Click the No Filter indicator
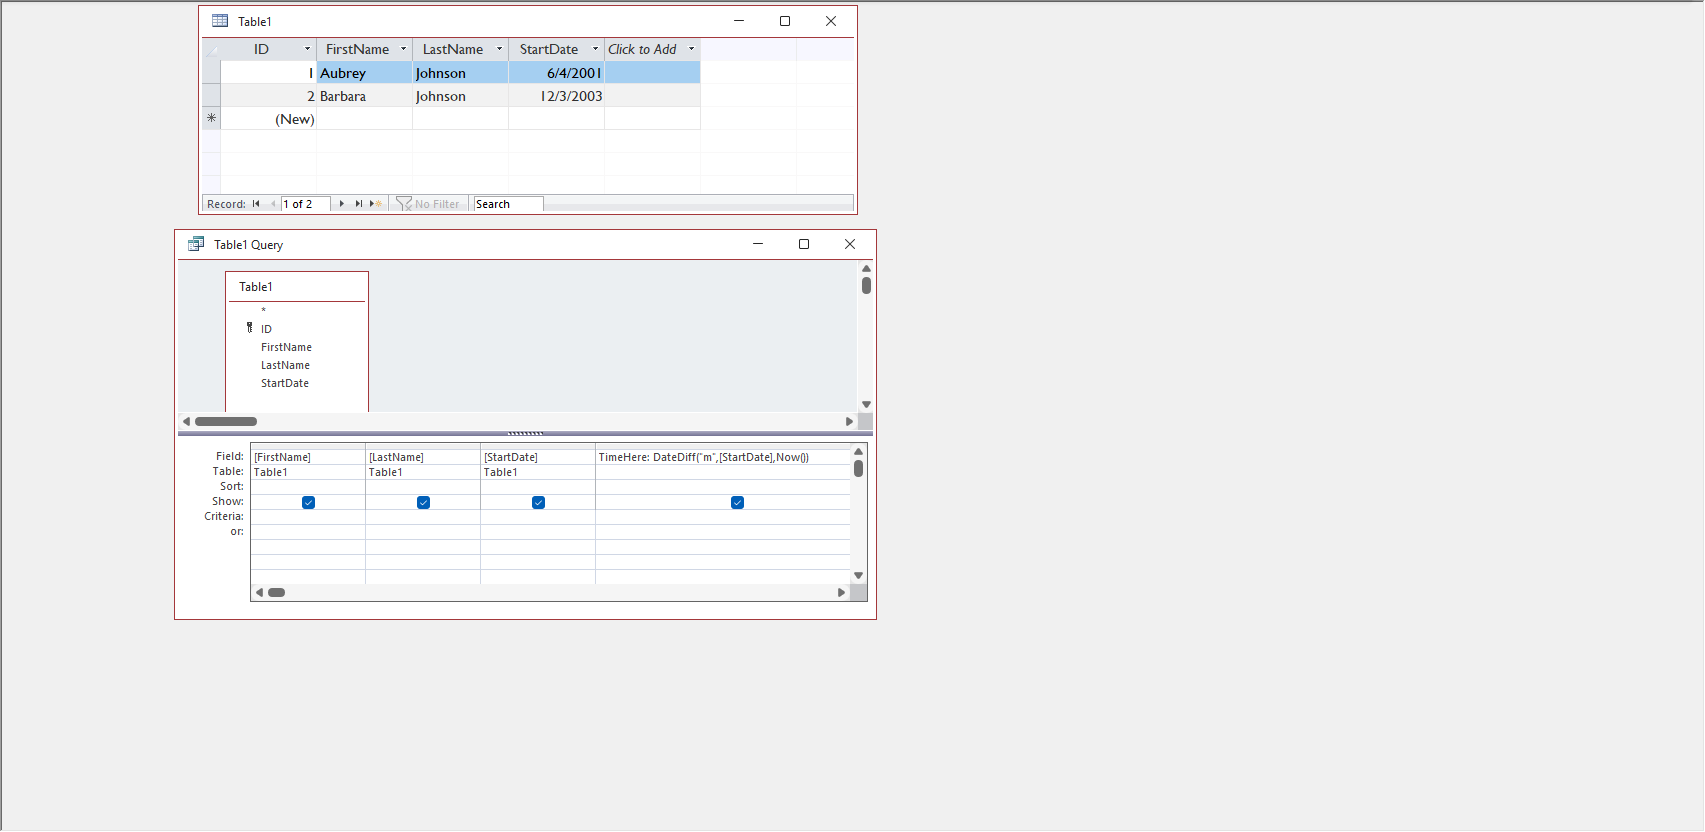Viewport: 1705px width, 832px height. pyautogui.click(x=428, y=204)
